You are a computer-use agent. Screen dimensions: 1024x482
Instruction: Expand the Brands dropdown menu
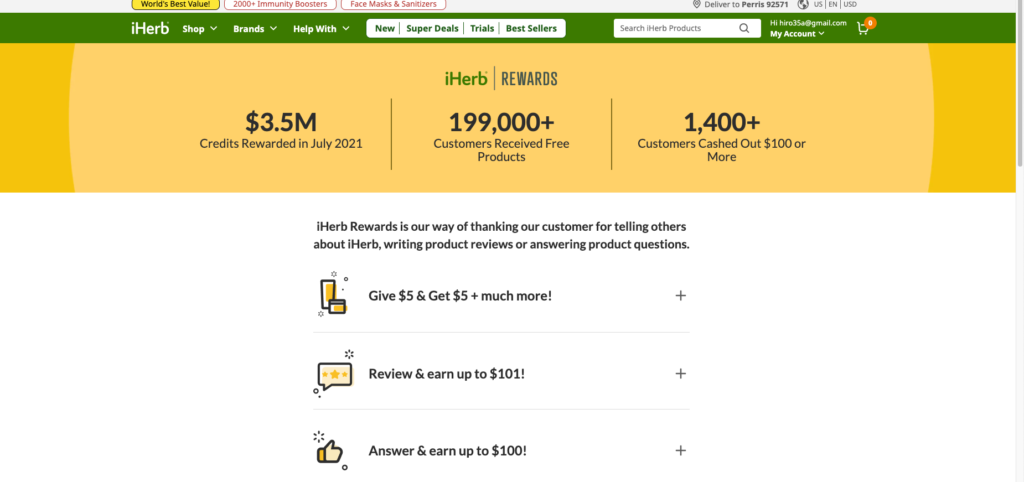click(255, 29)
